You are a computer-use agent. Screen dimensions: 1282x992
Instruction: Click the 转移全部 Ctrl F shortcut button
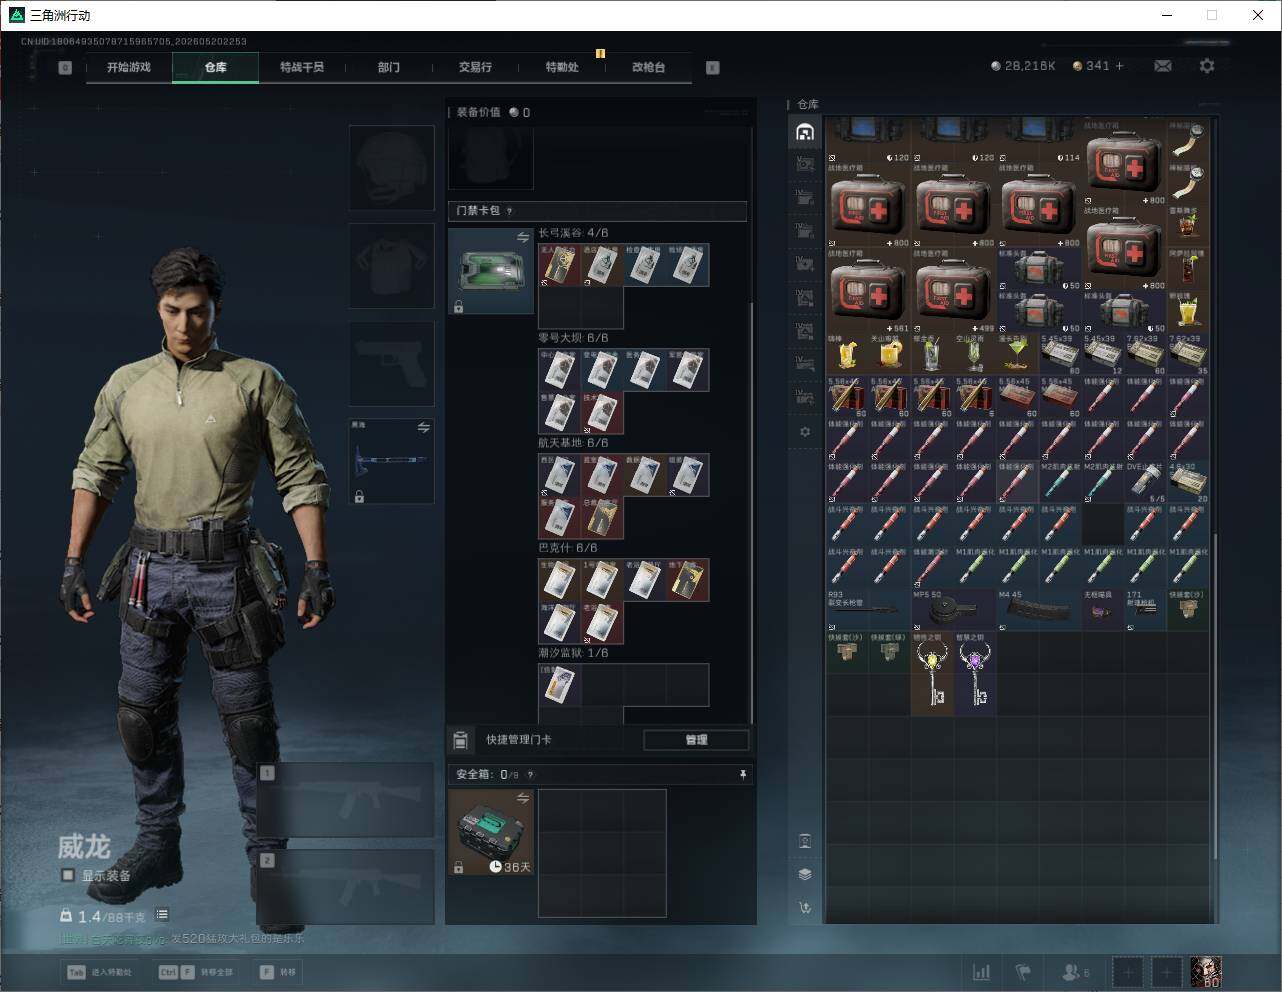click(x=196, y=972)
